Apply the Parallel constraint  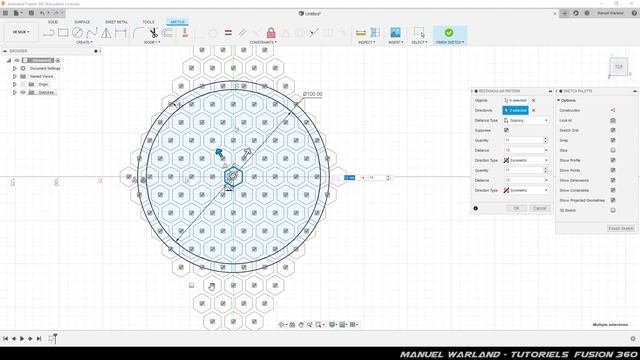(242, 33)
